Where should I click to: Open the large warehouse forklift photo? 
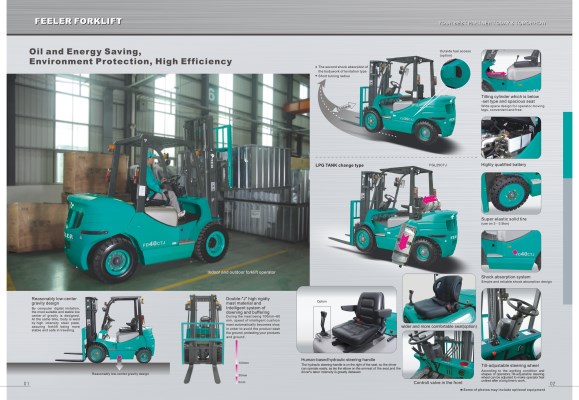[158, 182]
